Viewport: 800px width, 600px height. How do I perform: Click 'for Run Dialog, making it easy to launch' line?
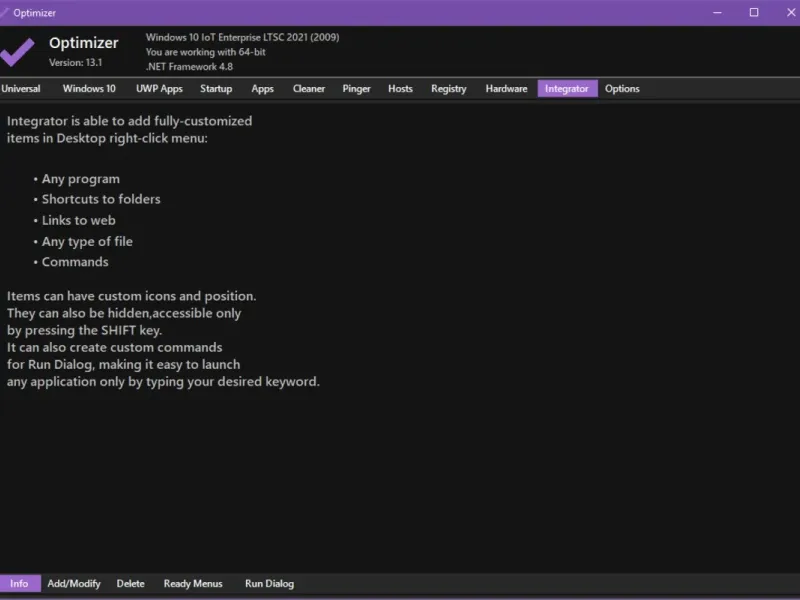(123, 365)
